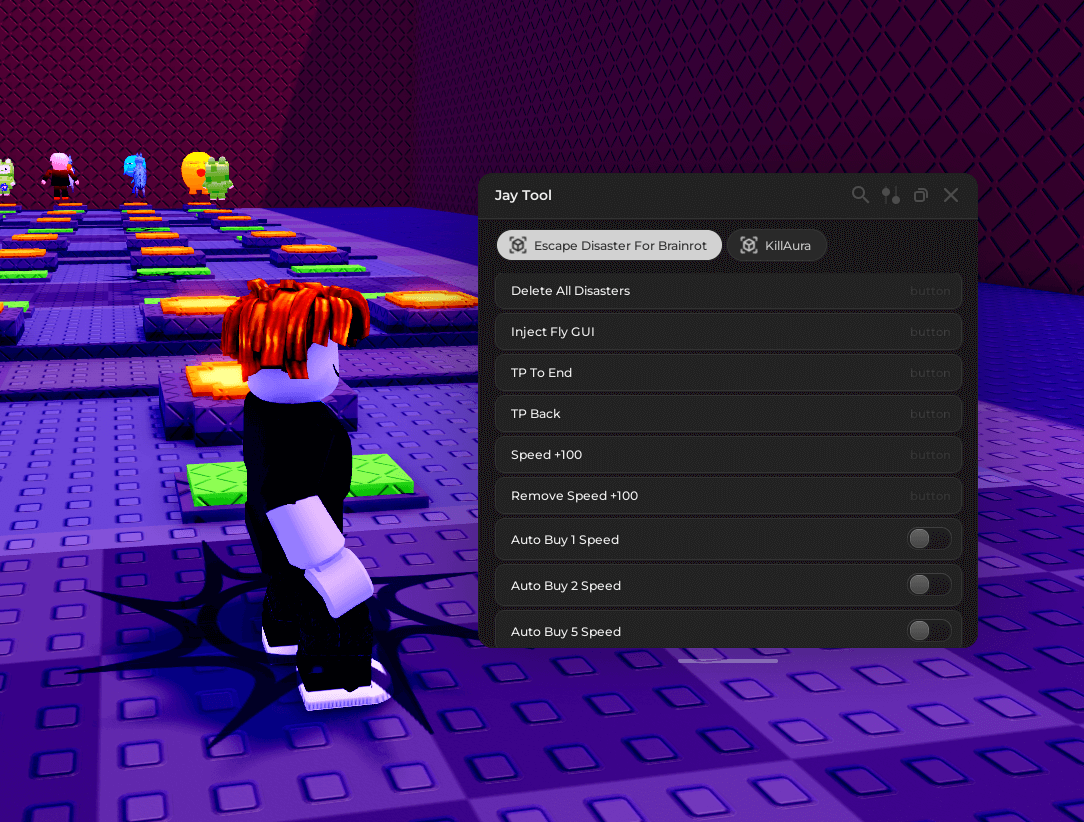1084x822 pixels.
Task: Turn on Auto Buy 2 Speed toggle
Action: tap(929, 585)
